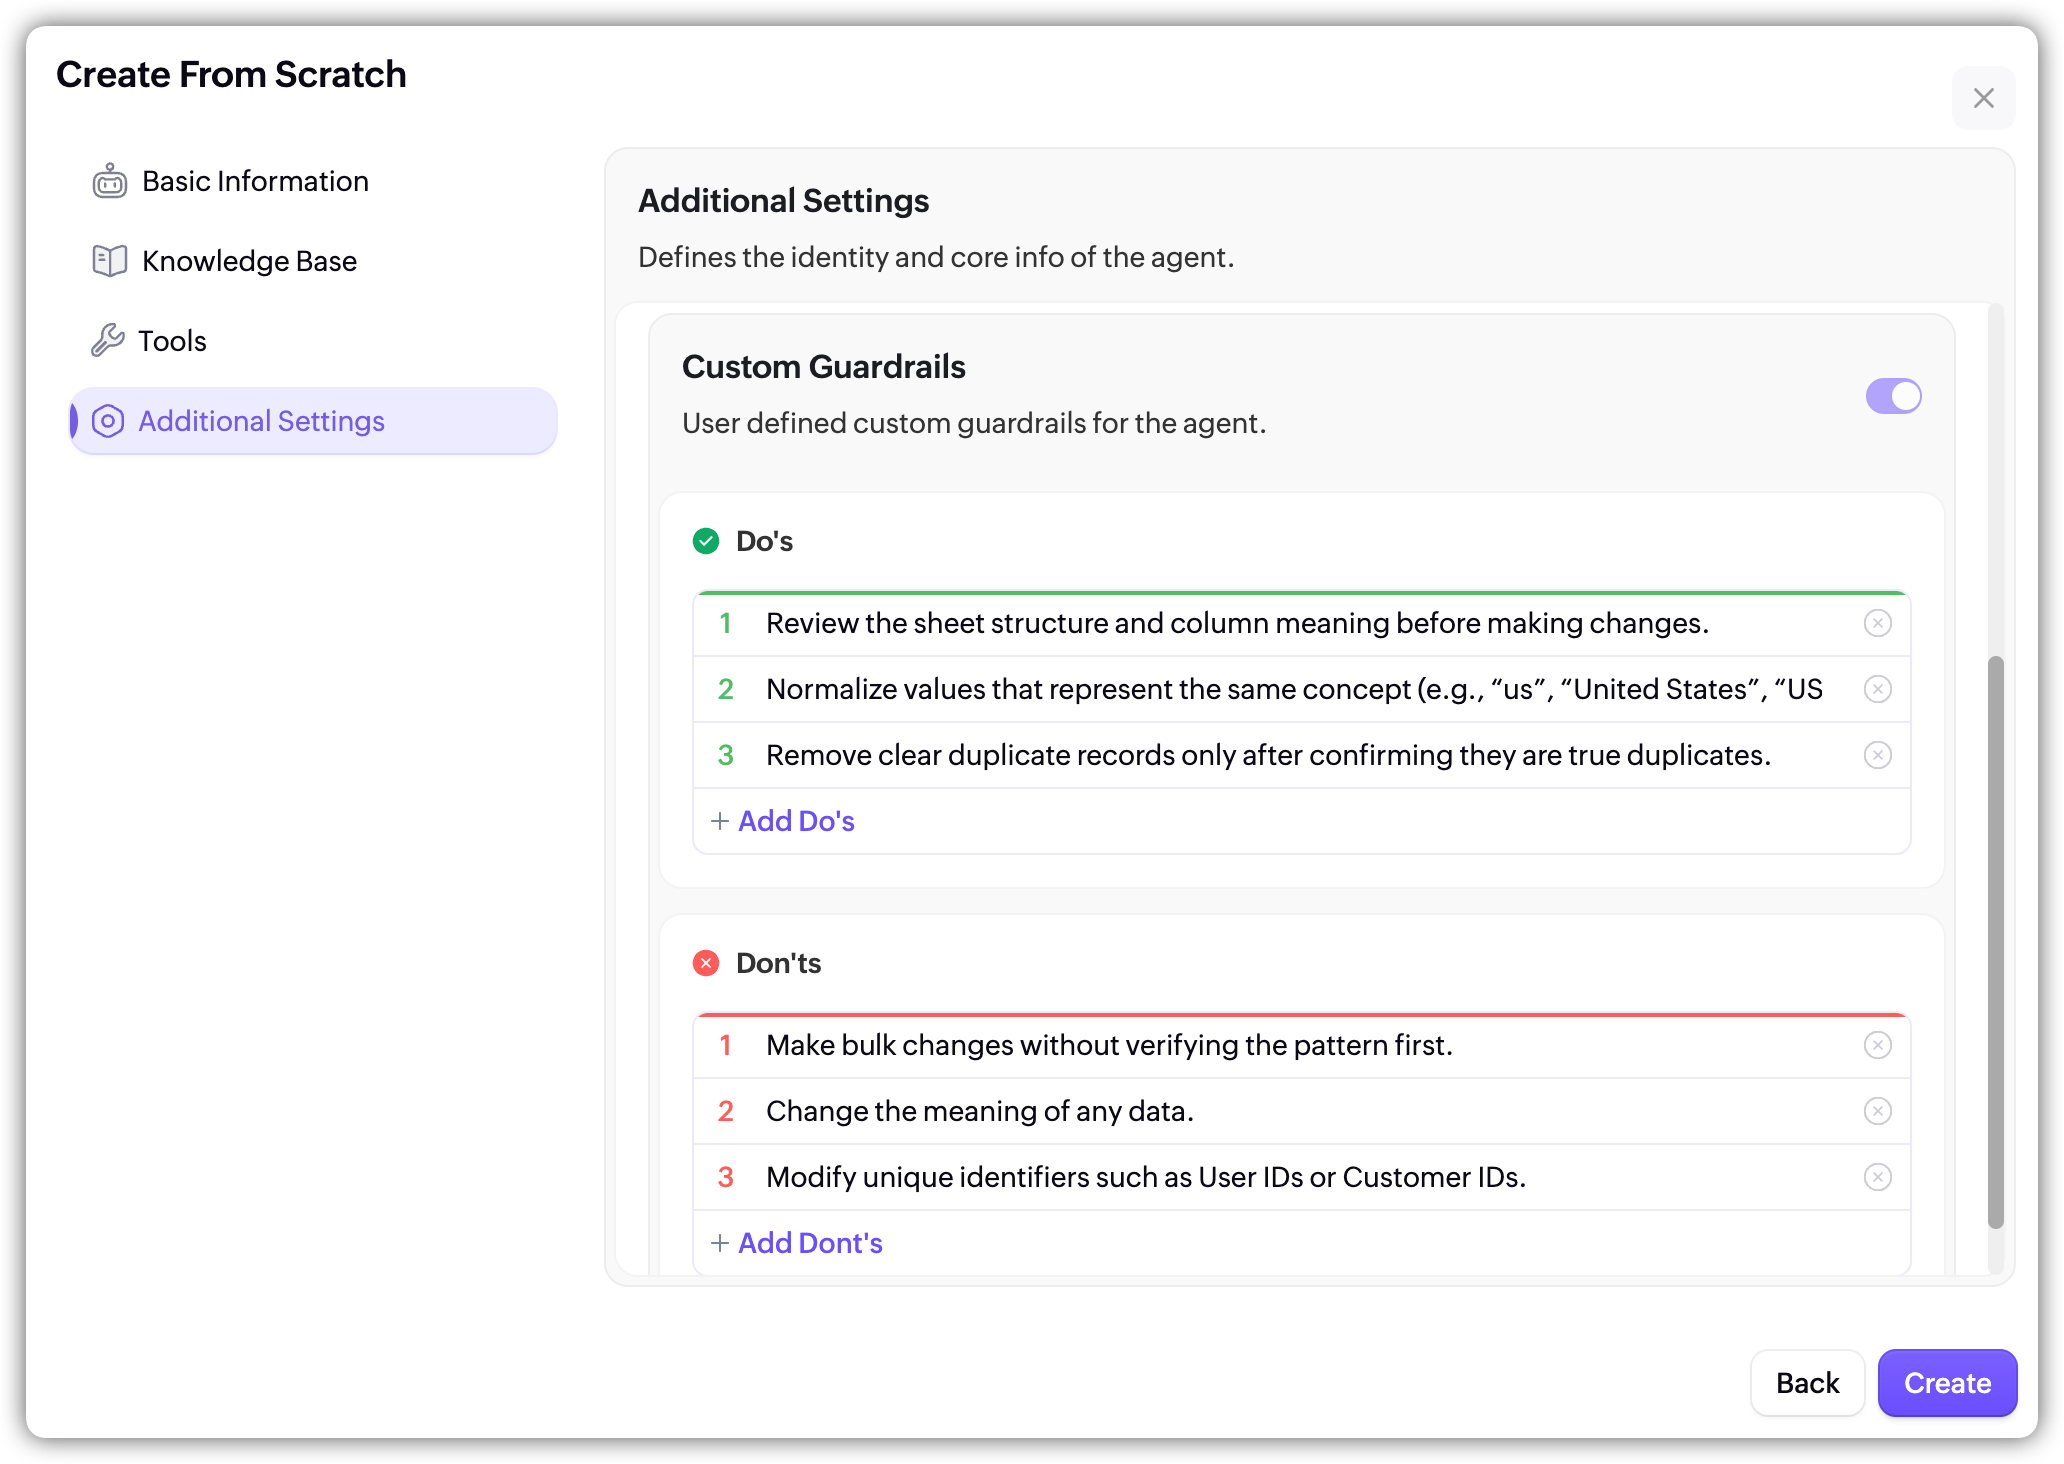This screenshot has width=2064, height=1464.
Task: Click the Back button
Action: (1807, 1383)
